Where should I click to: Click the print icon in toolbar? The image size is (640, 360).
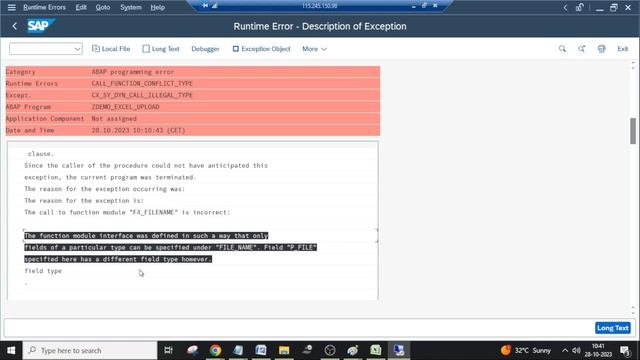[602, 49]
